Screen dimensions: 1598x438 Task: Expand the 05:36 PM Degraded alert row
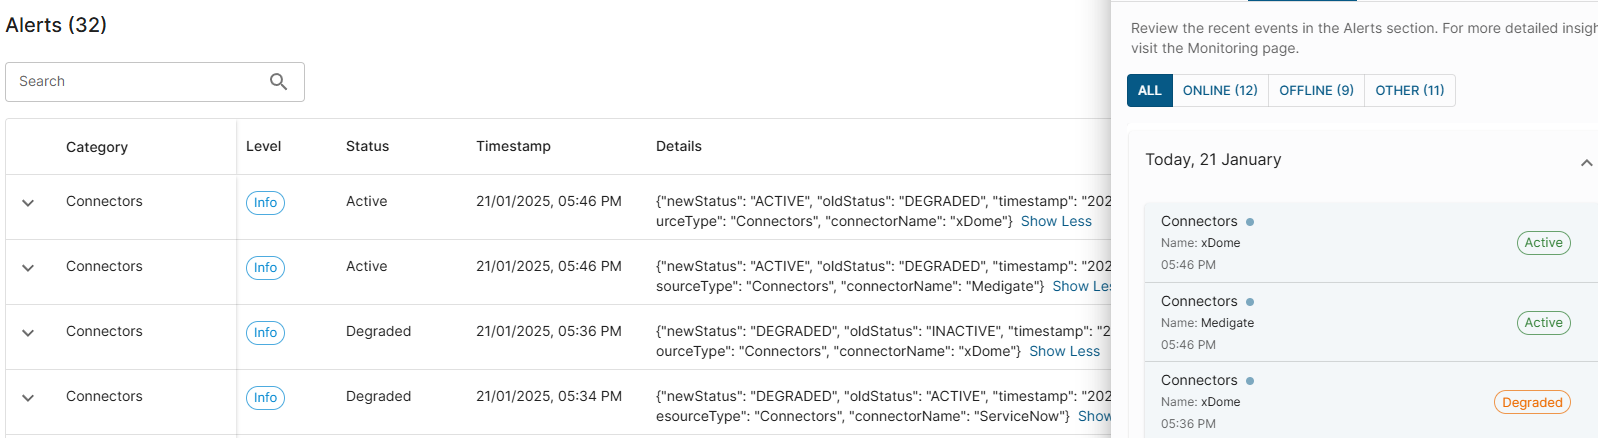point(28,333)
